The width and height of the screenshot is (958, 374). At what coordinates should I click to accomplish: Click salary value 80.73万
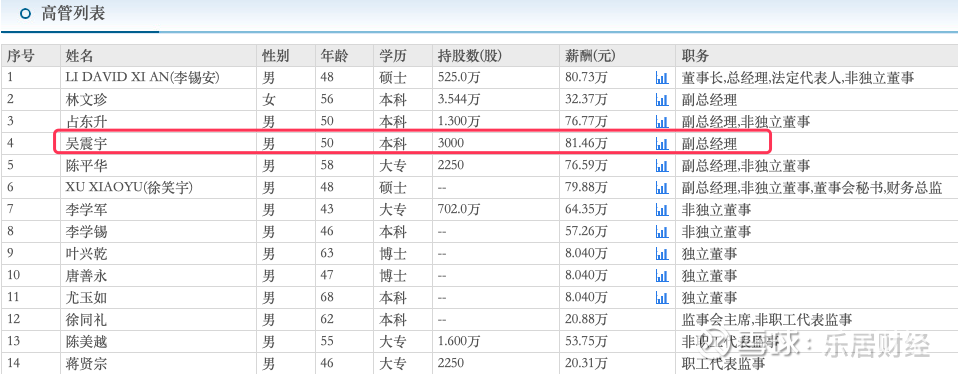(587, 78)
